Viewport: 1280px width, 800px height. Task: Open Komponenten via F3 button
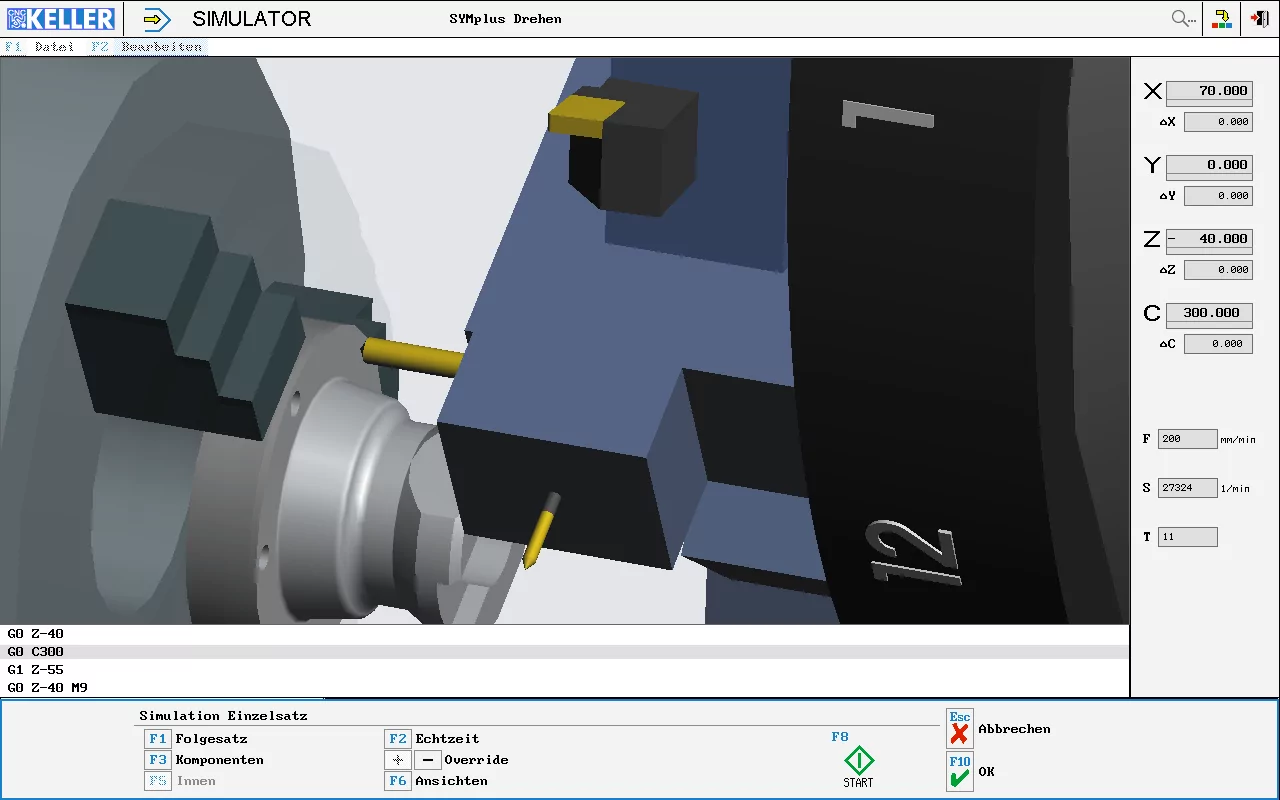point(157,760)
